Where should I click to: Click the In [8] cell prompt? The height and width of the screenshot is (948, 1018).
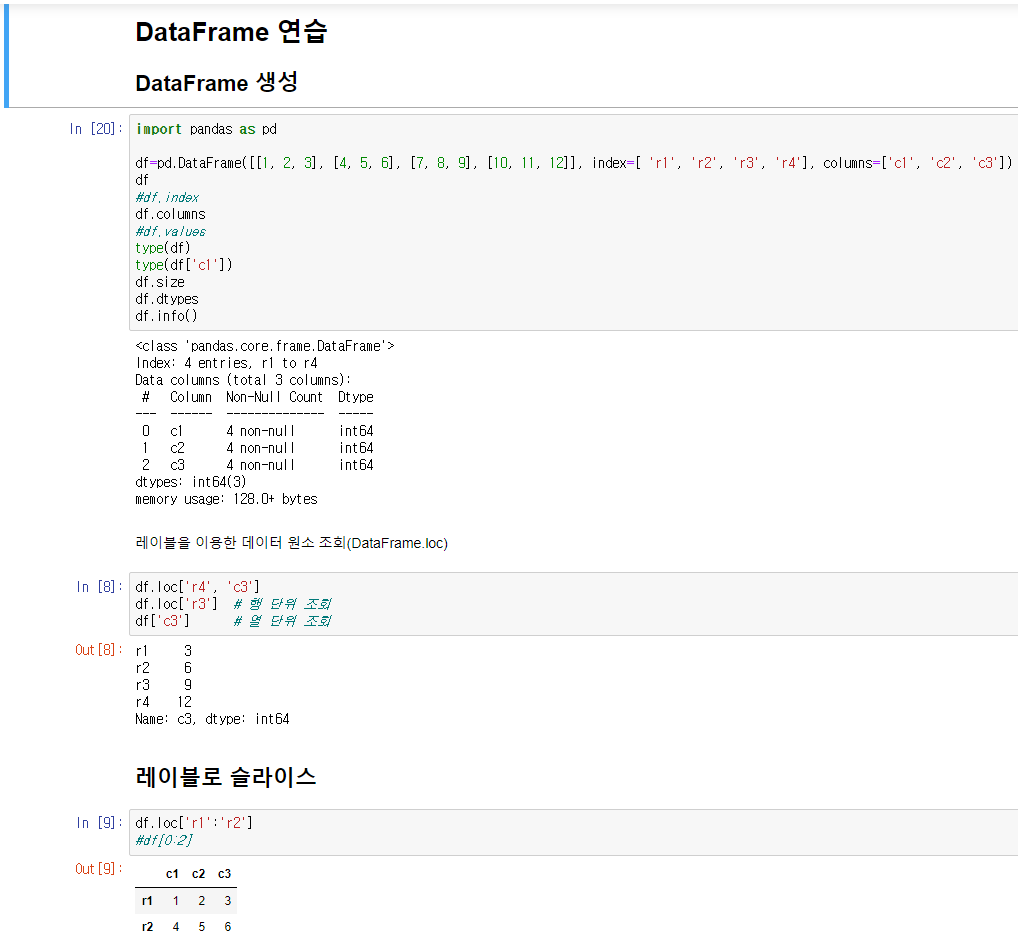pyautogui.click(x=99, y=586)
